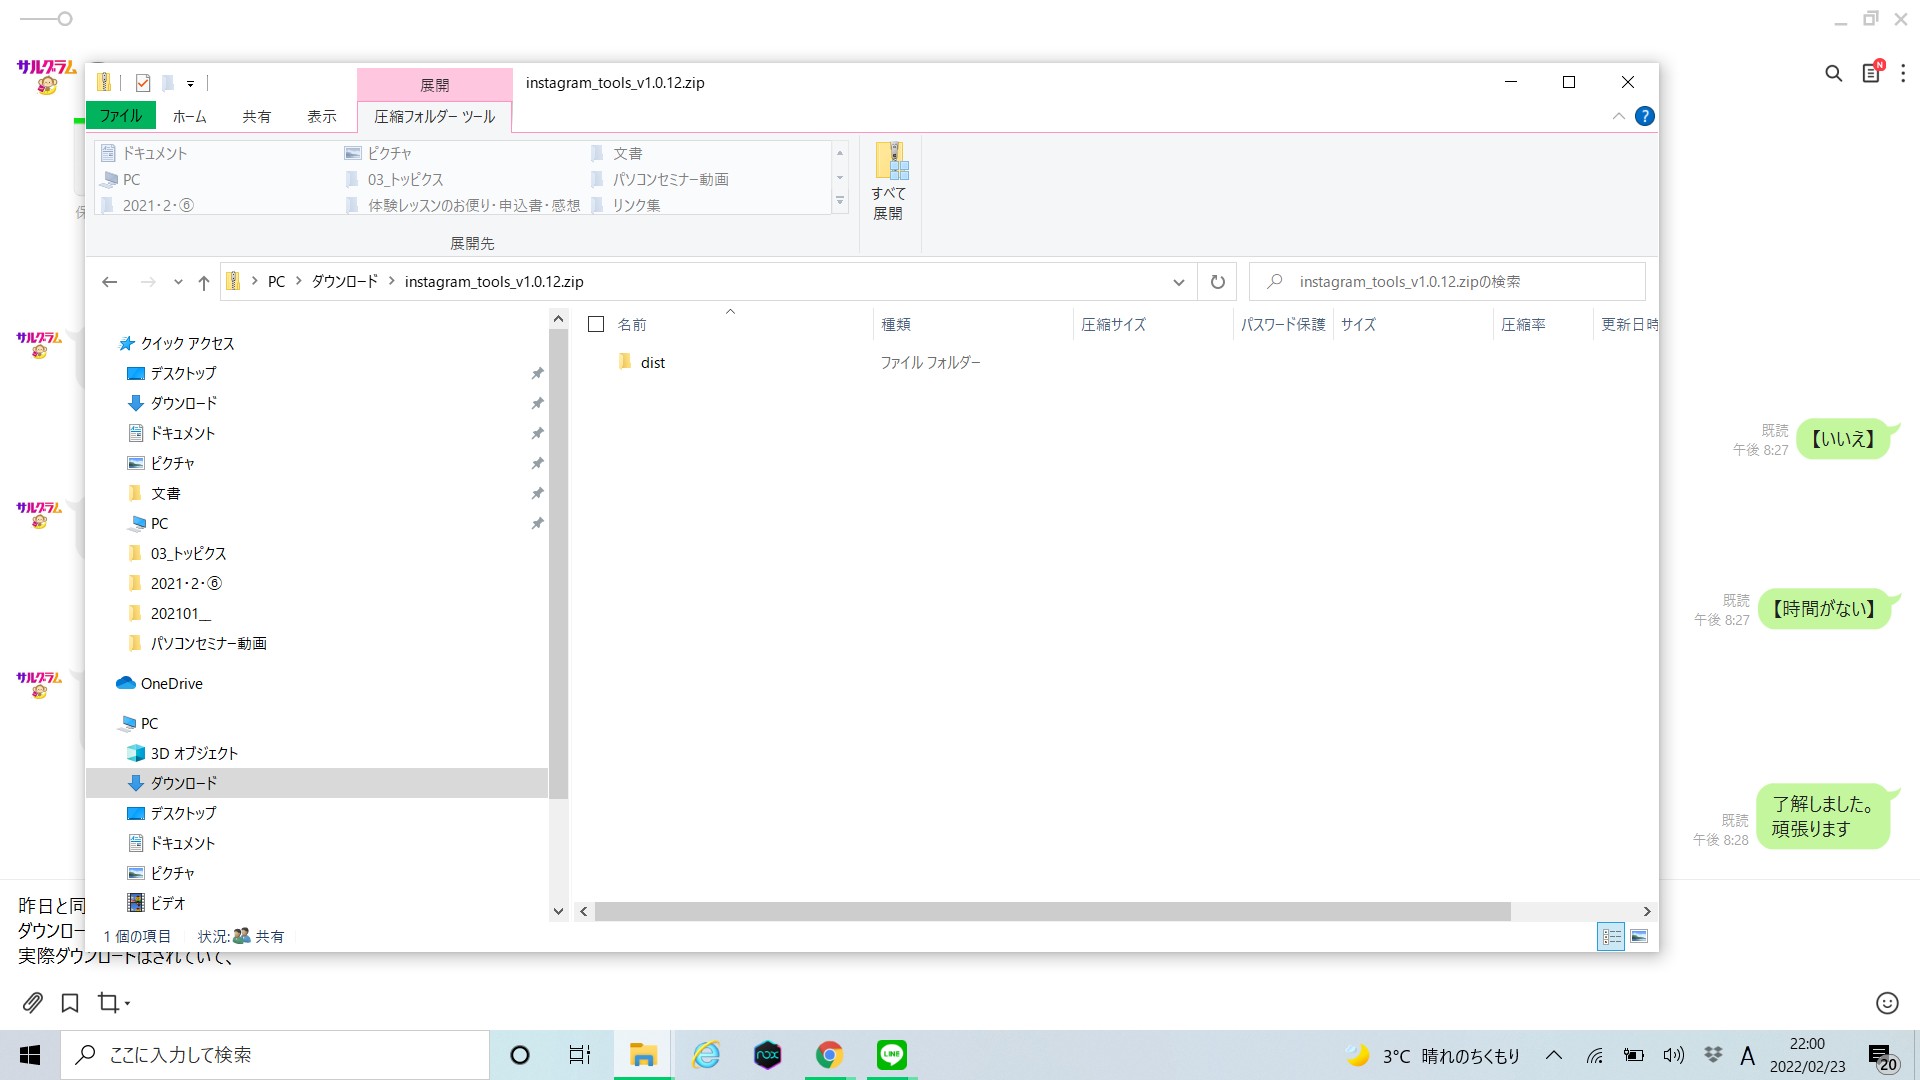Click the Windows Start button
This screenshot has width=1920, height=1080.
pos(30,1055)
